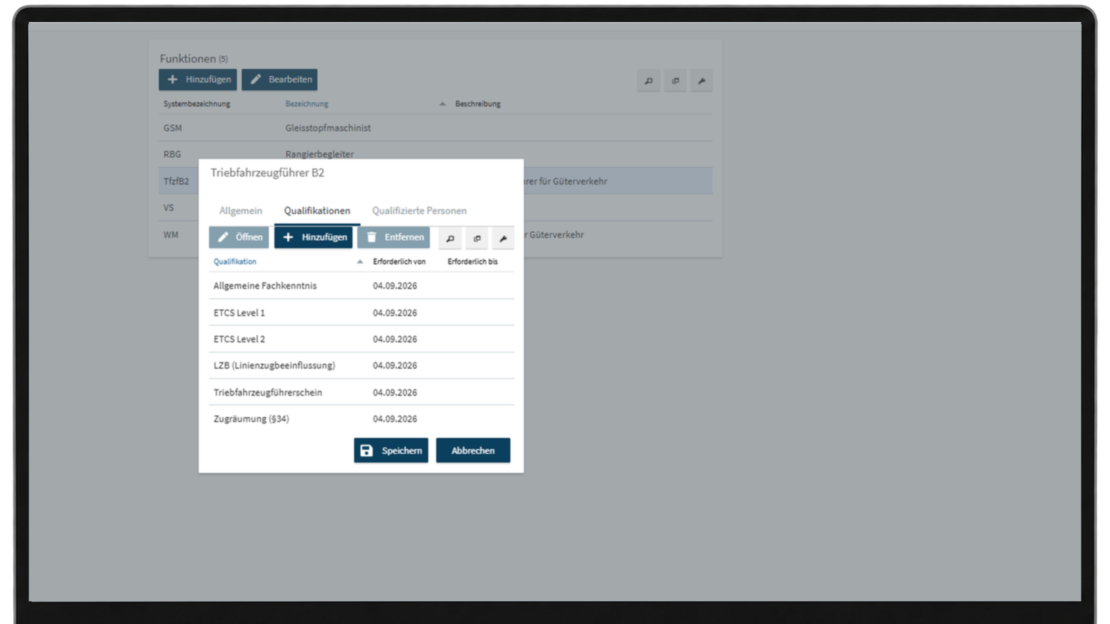Sort Funktionen by the Systembezeichnung column header
Image resolution: width=1110 pixels, height=624 pixels.
tap(197, 103)
